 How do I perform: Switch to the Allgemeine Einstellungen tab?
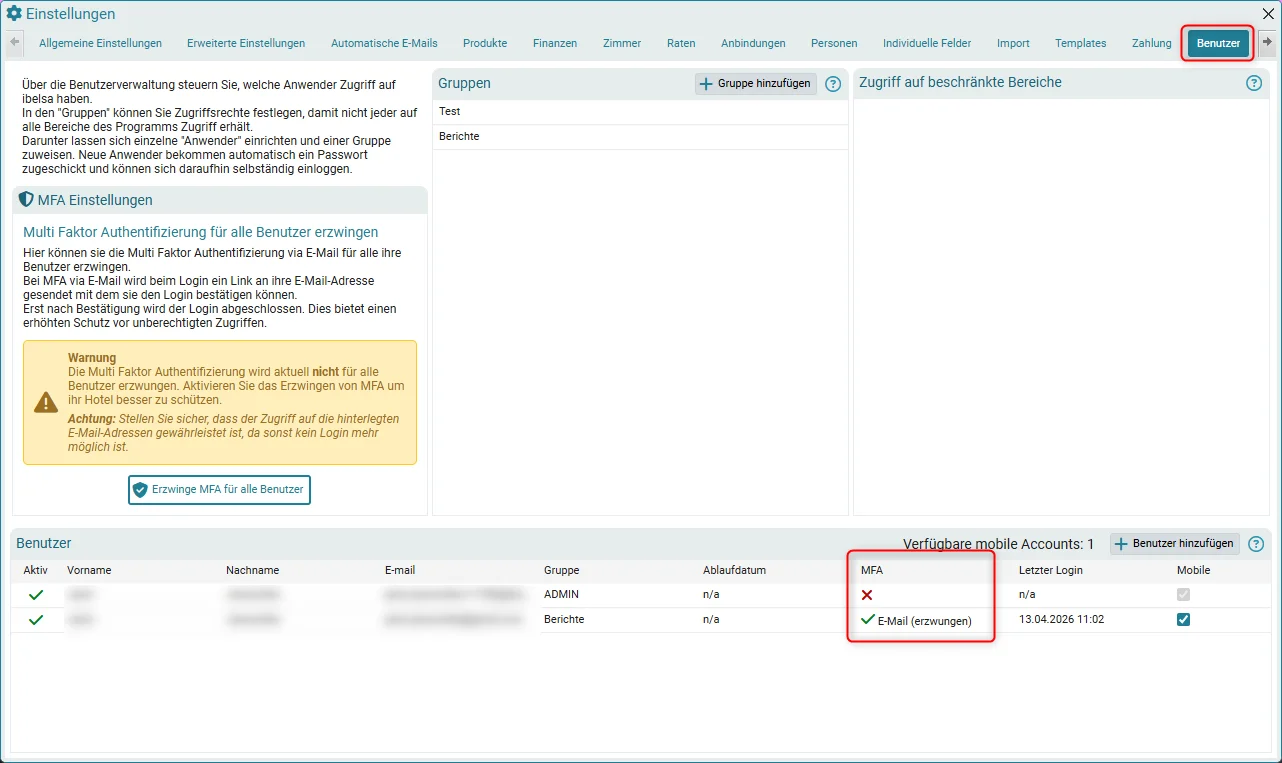pyautogui.click(x=101, y=43)
